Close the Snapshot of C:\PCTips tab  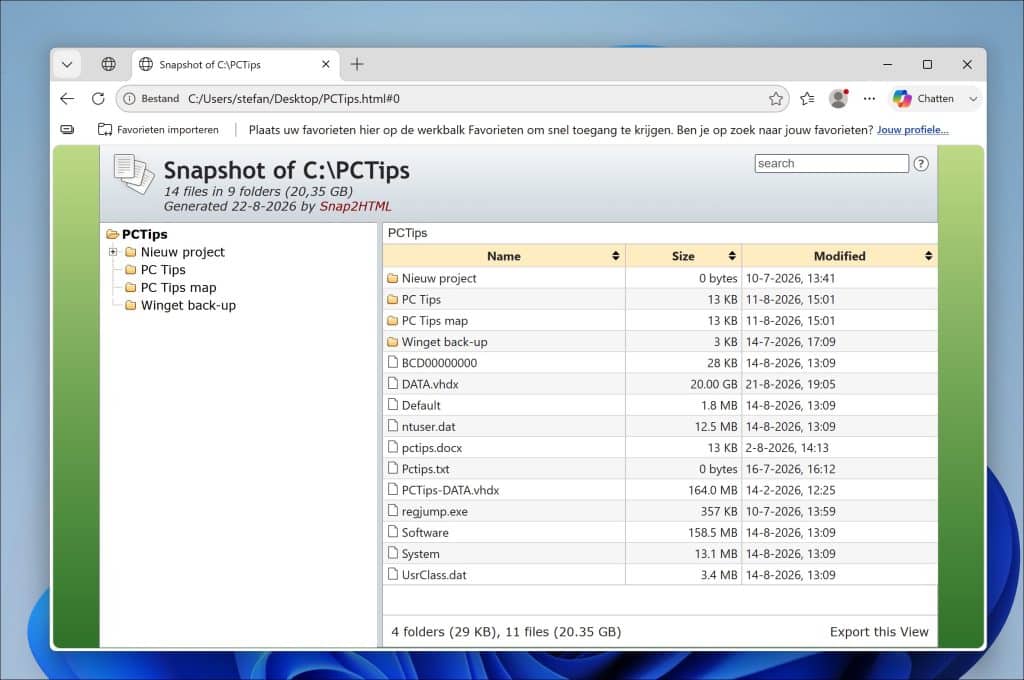(x=326, y=64)
